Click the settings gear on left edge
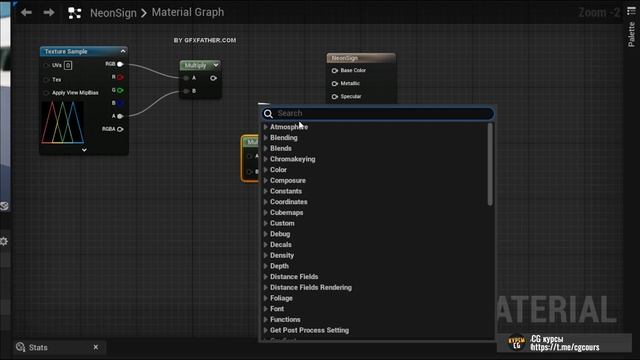Viewport: 640px width, 360px height. [4, 241]
